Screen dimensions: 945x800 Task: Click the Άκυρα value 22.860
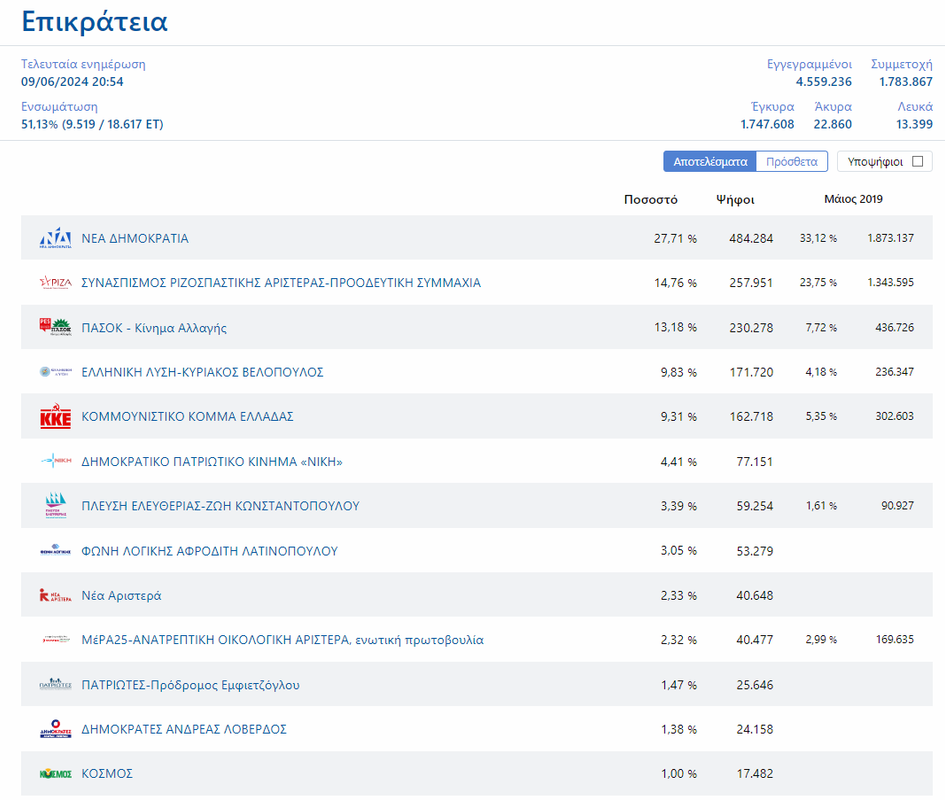click(x=832, y=124)
